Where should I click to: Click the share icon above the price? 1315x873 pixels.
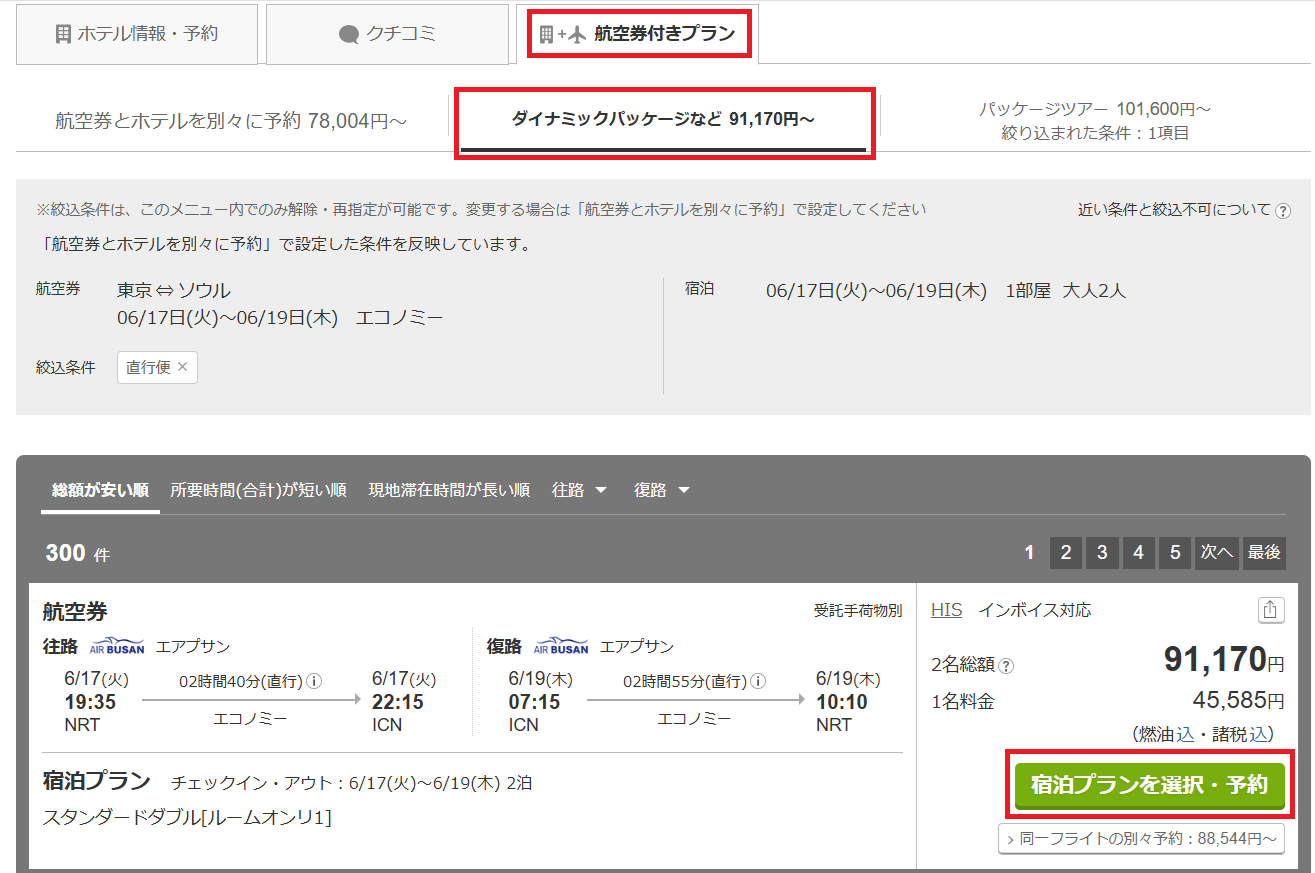pyautogui.click(x=1270, y=610)
